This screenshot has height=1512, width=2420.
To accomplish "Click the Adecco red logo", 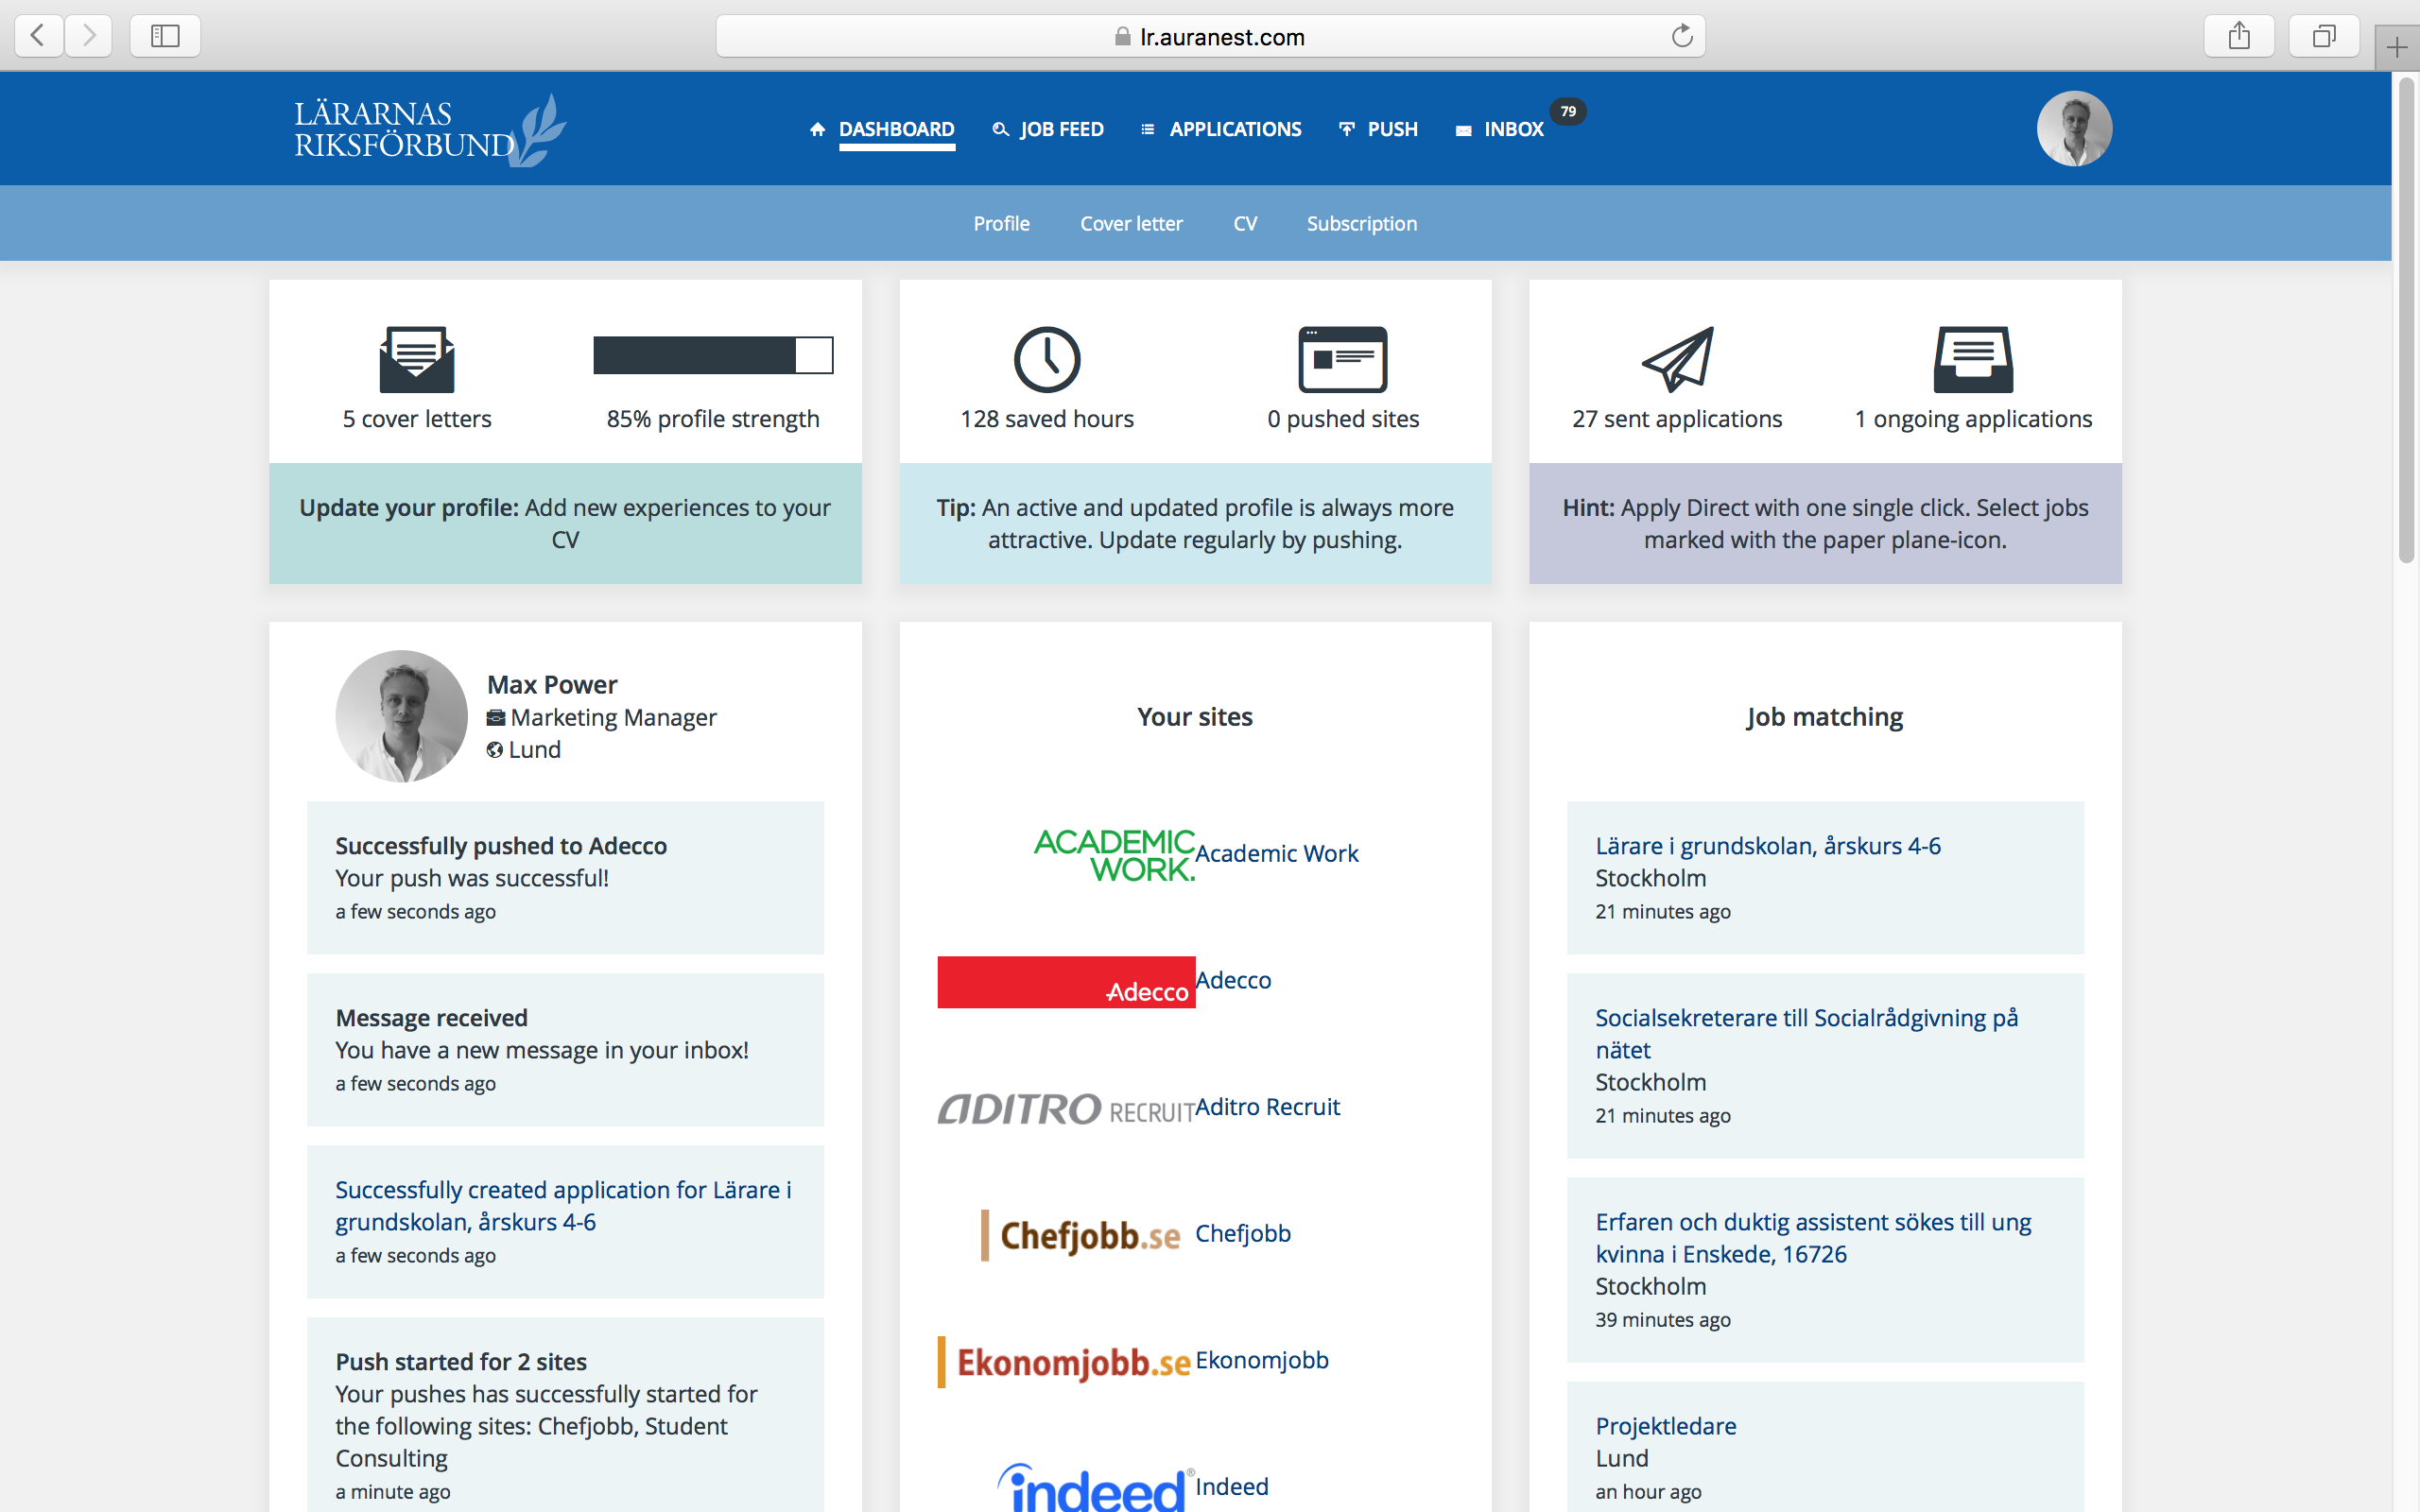I will [x=1065, y=982].
